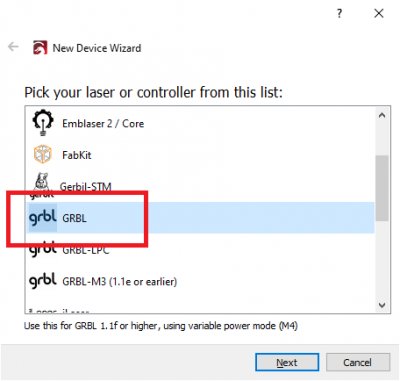Click the FabKit orange cube icon
Image resolution: width=400 pixels, height=381 pixels.
point(43,154)
